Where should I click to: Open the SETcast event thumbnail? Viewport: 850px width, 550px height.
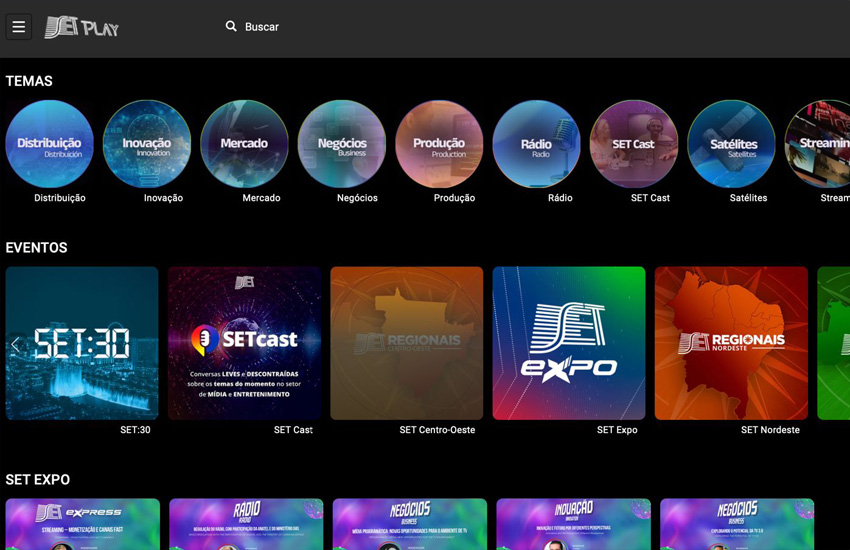244,343
